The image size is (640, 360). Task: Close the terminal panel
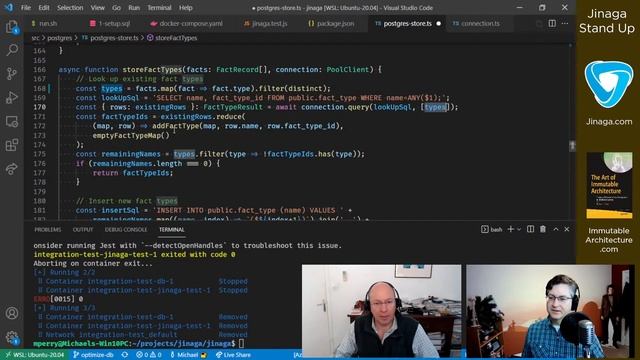tap(567, 229)
